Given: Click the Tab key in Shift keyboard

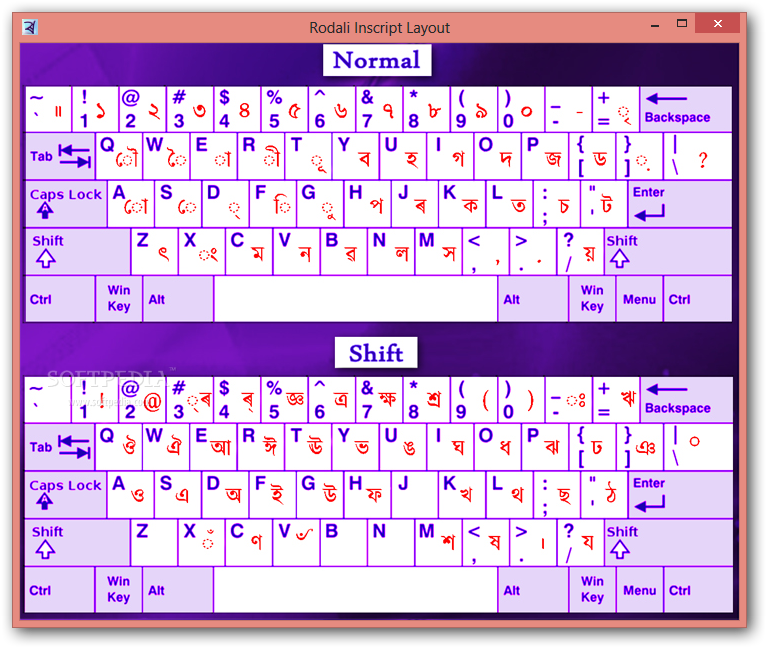Looking at the screenshot, I should (x=60, y=447).
